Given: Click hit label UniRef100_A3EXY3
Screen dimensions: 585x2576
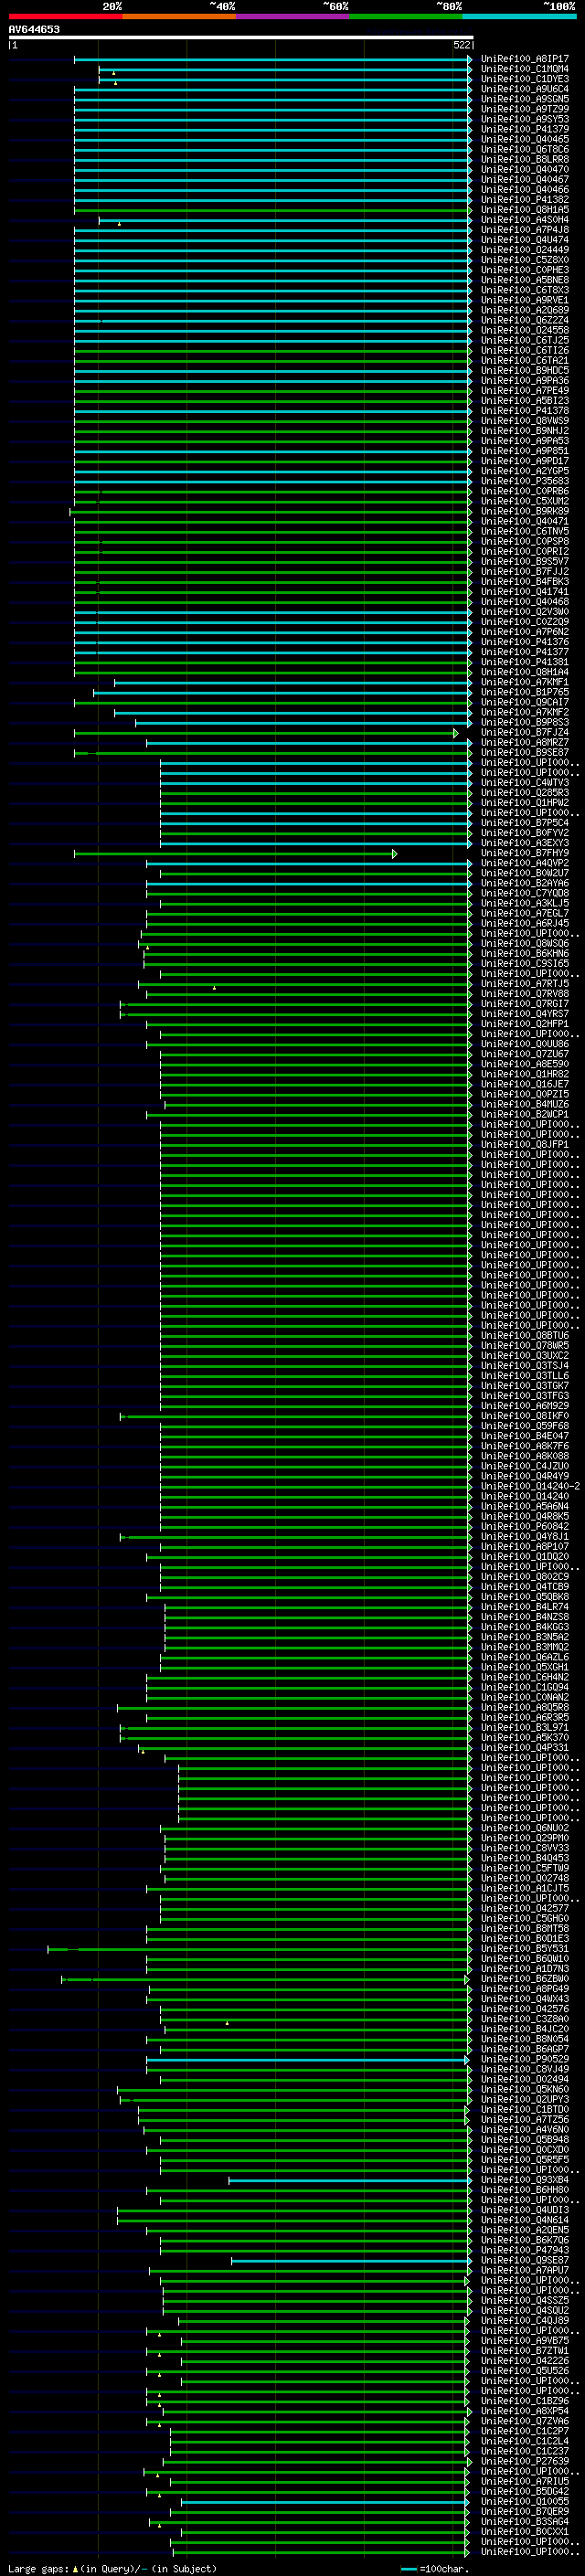Looking at the screenshot, I should click(524, 843).
